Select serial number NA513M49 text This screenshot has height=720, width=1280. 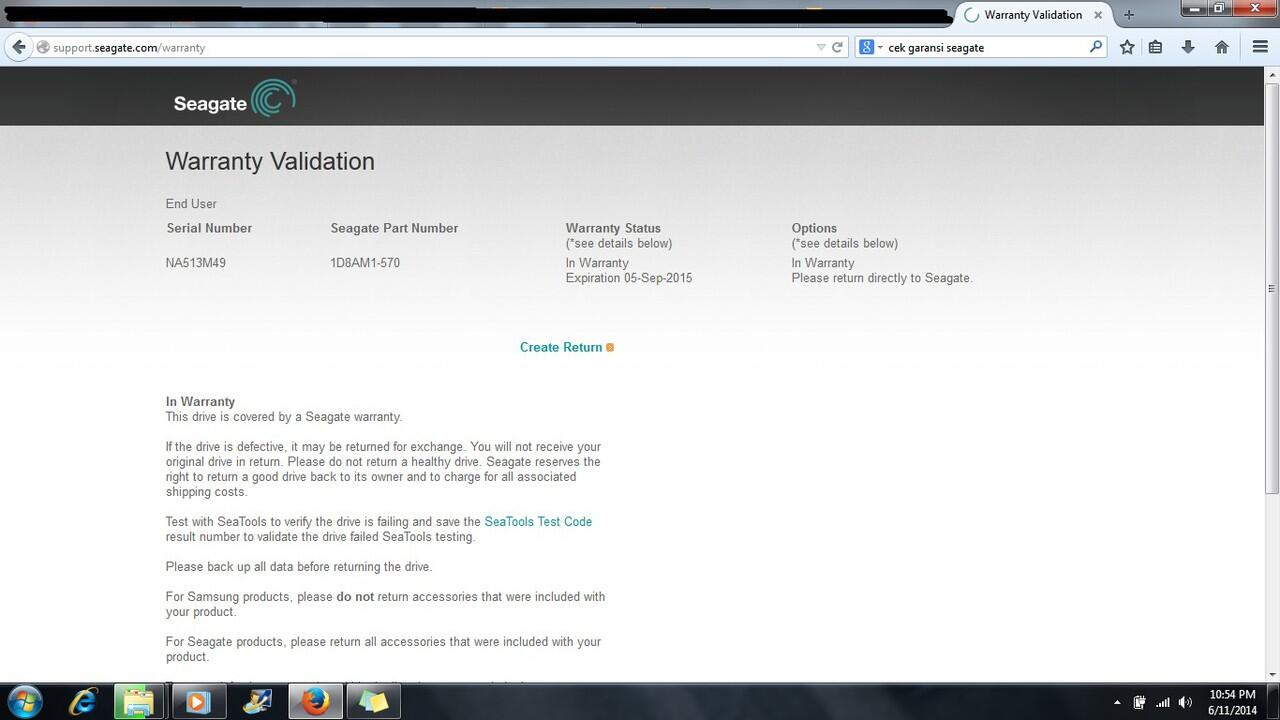pos(196,263)
